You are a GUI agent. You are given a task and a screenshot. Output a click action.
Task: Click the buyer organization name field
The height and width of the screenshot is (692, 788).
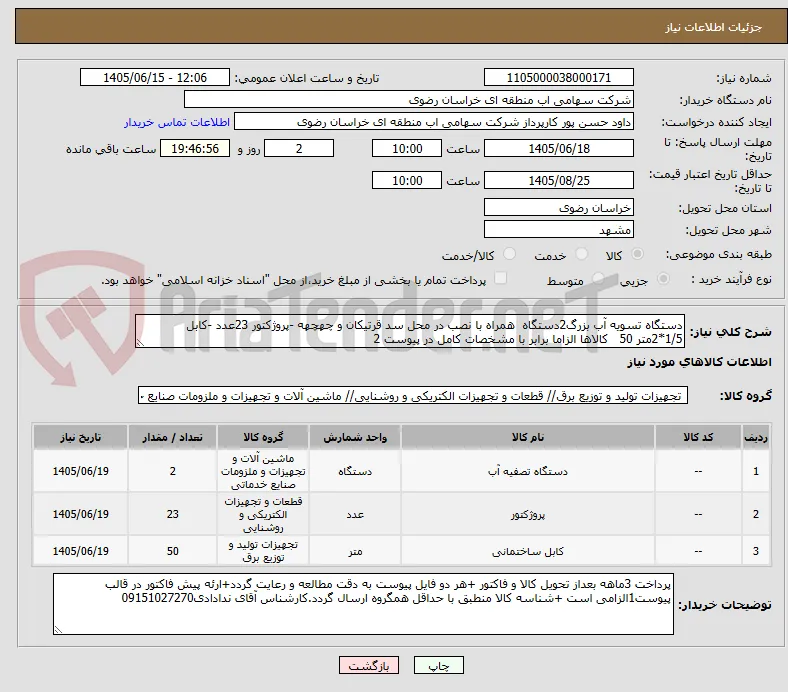pos(409,100)
